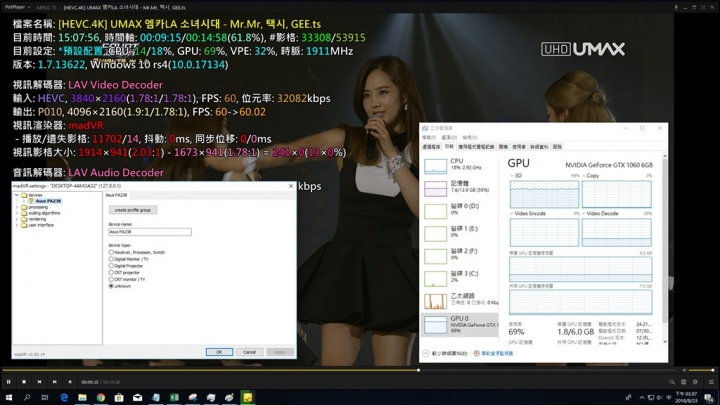Screen dimensions: 720x405
Task: Collapse the devices folder in madVR tree
Action: click(x=17, y=195)
